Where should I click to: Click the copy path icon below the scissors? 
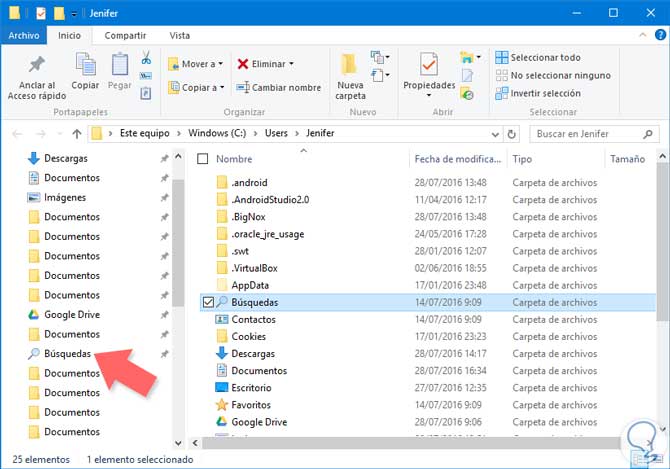tap(146, 76)
